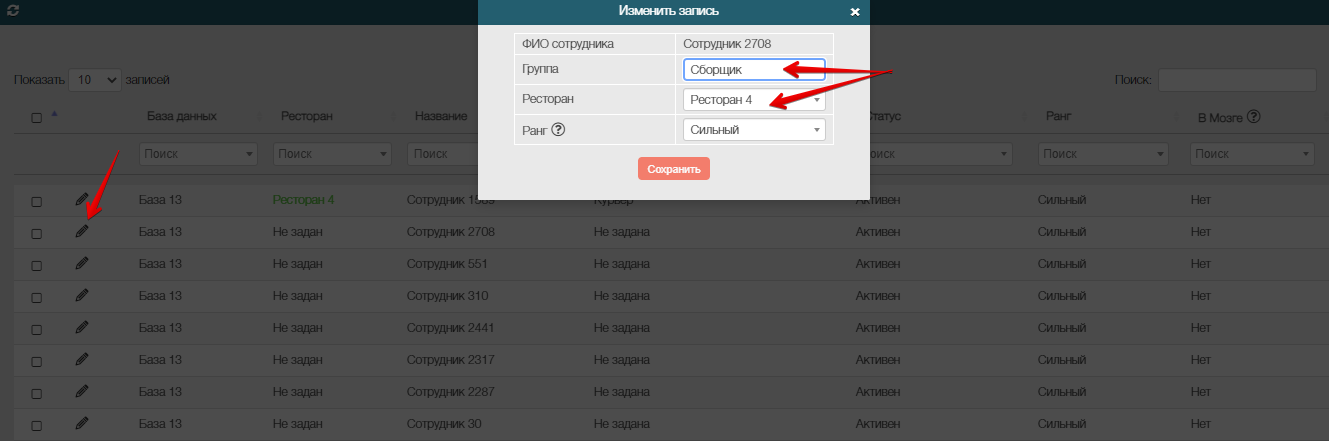Open the Ресторан dropdown in dialog

click(x=754, y=100)
